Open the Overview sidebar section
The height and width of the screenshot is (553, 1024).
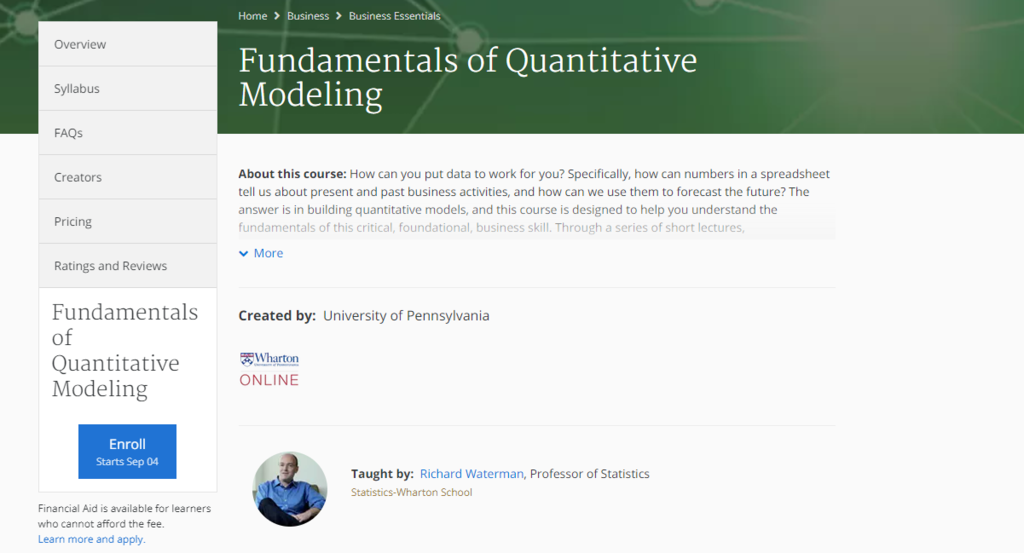pyautogui.click(x=128, y=44)
